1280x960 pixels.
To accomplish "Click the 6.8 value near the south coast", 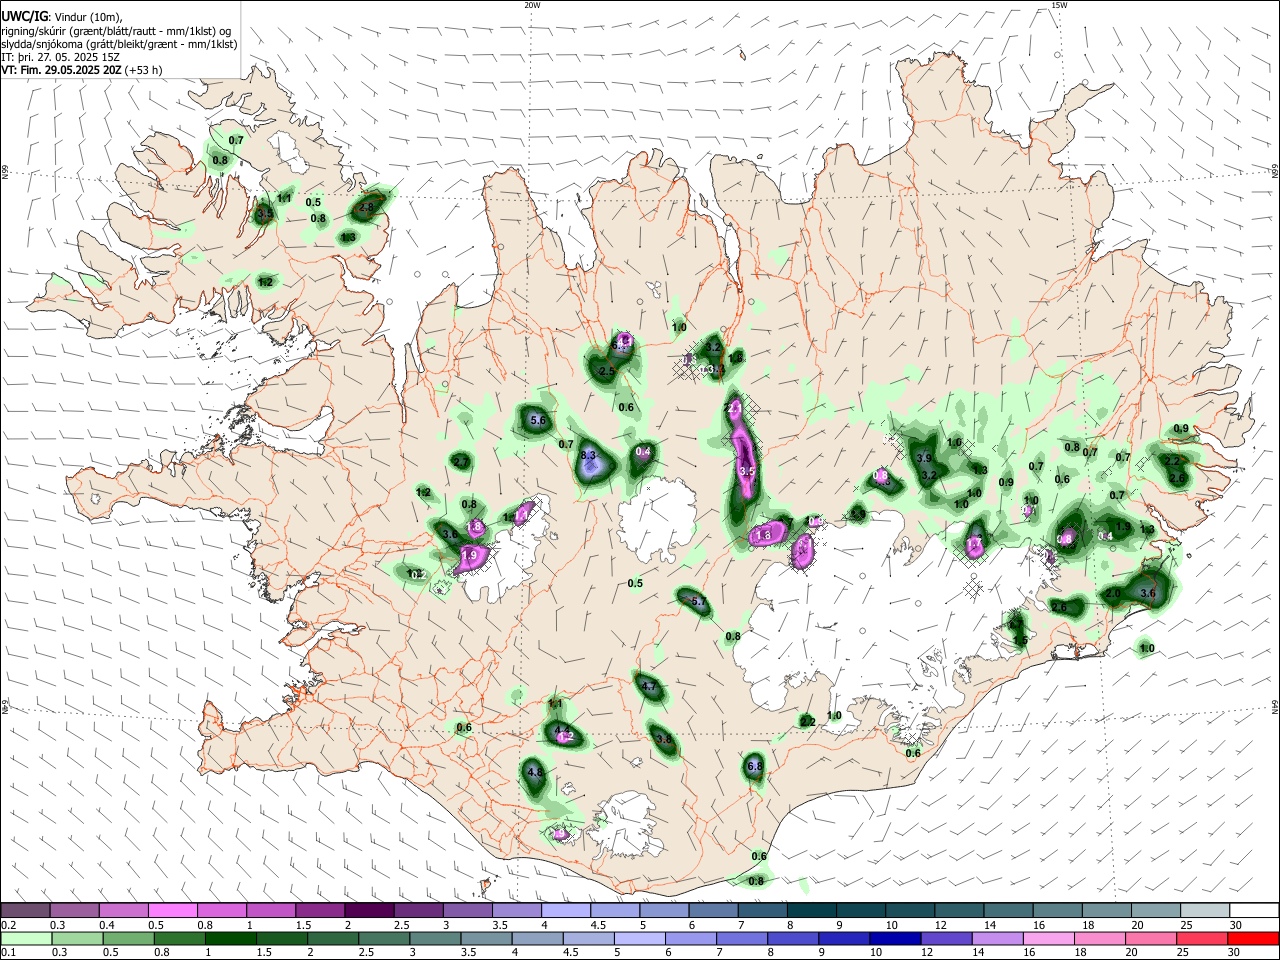I will (x=755, y=767).
